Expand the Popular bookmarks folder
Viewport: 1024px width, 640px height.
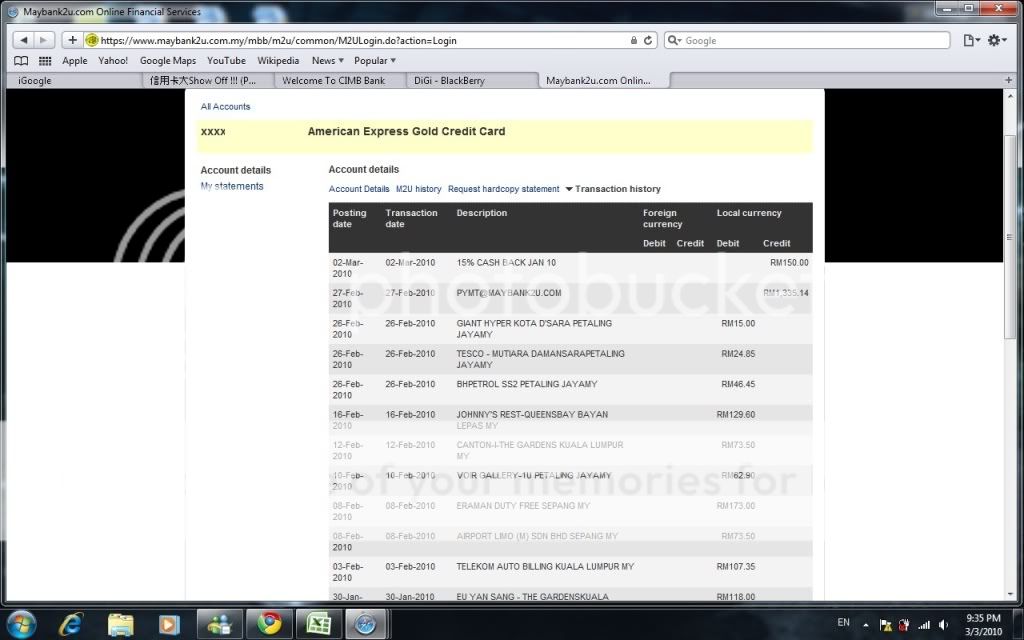(x=375, y=61)
